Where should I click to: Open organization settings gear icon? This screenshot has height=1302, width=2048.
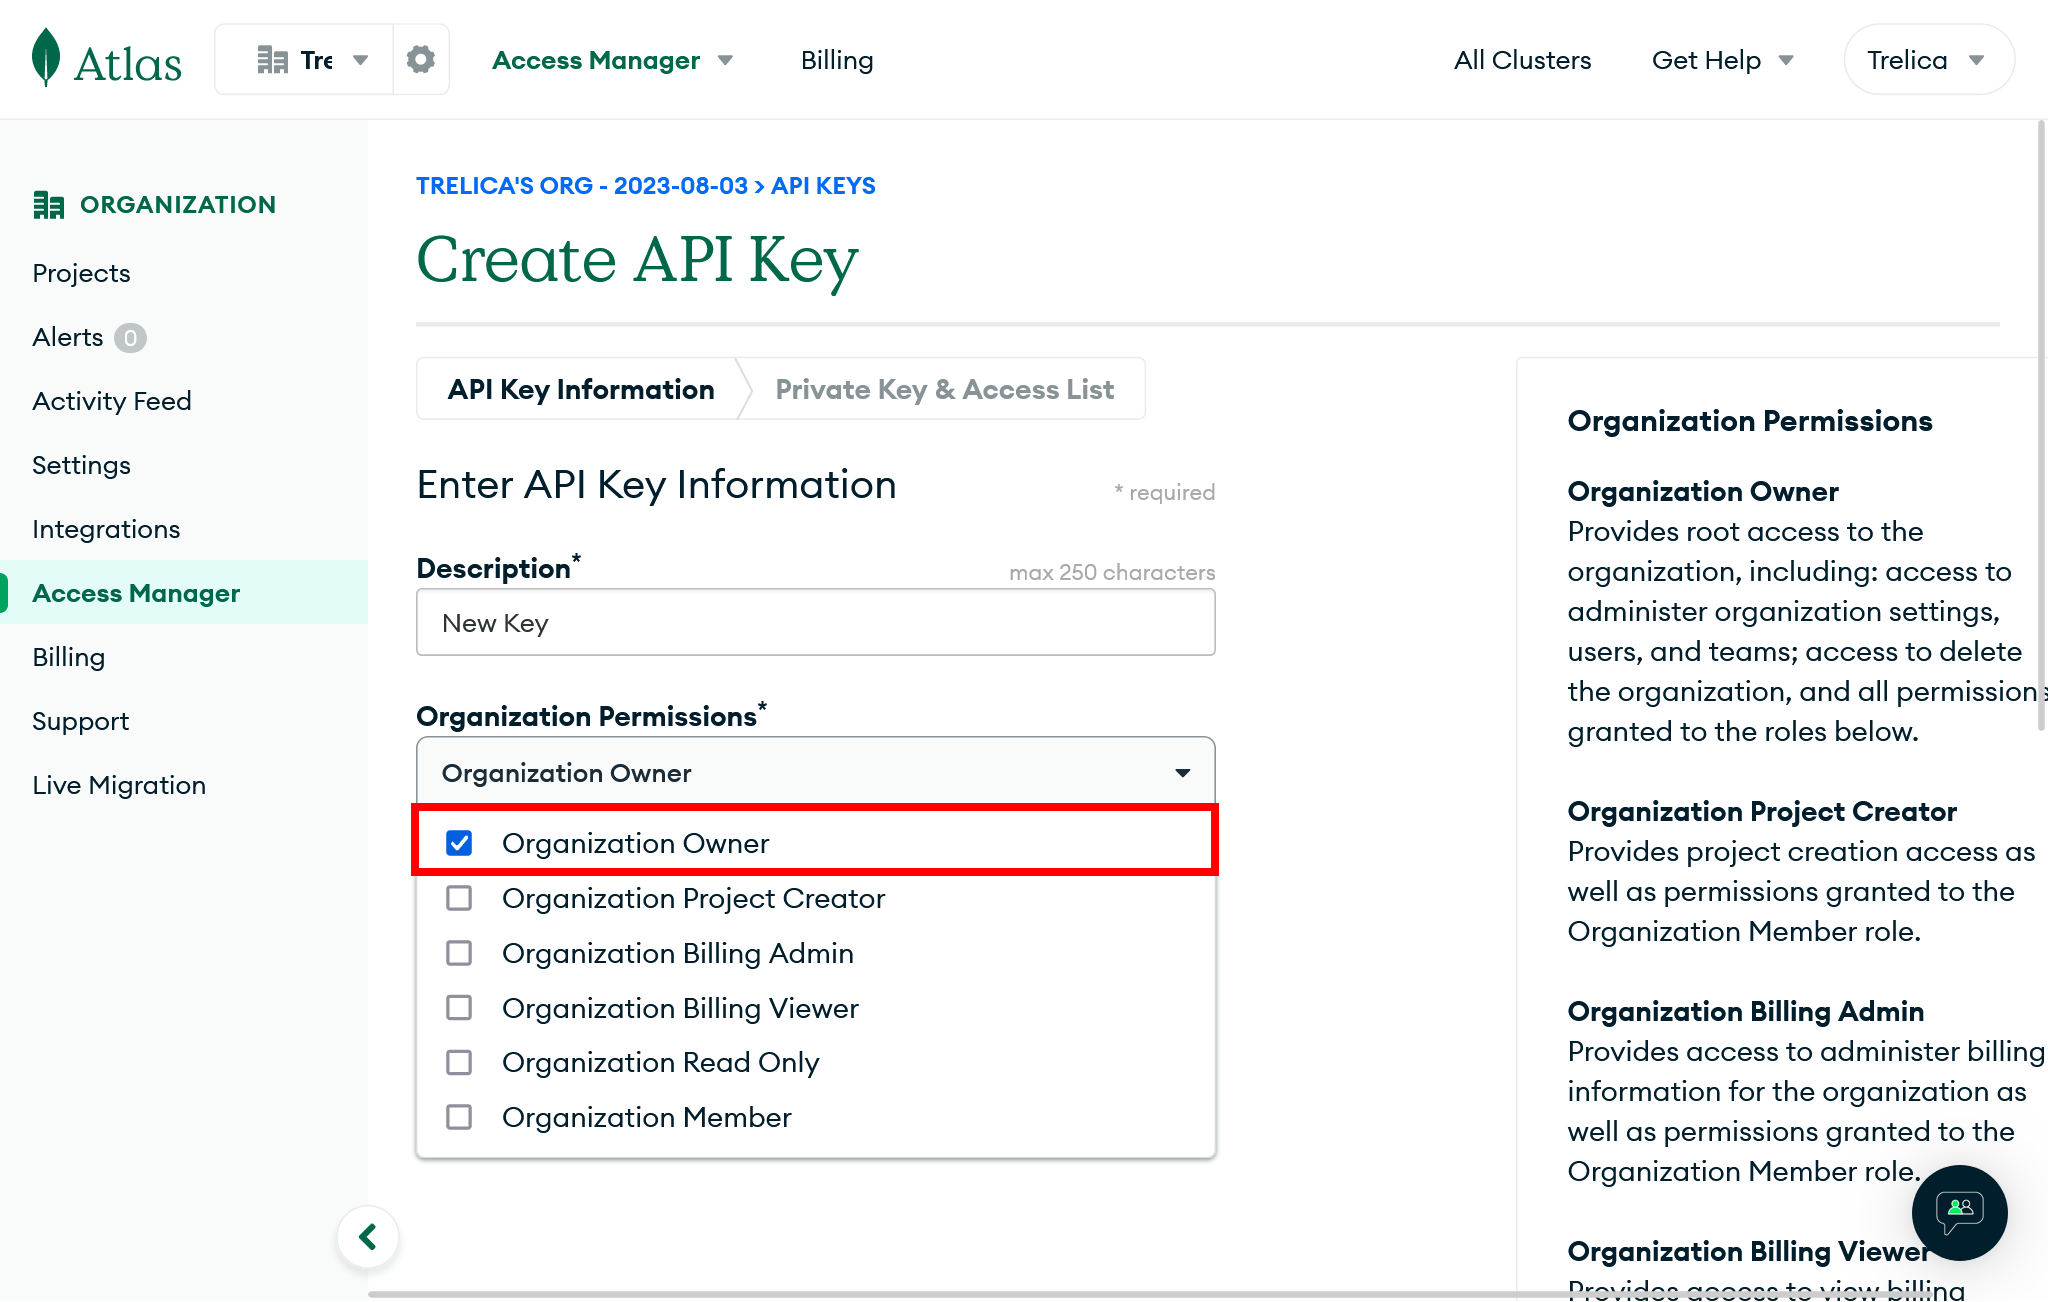tap(421, 60)
